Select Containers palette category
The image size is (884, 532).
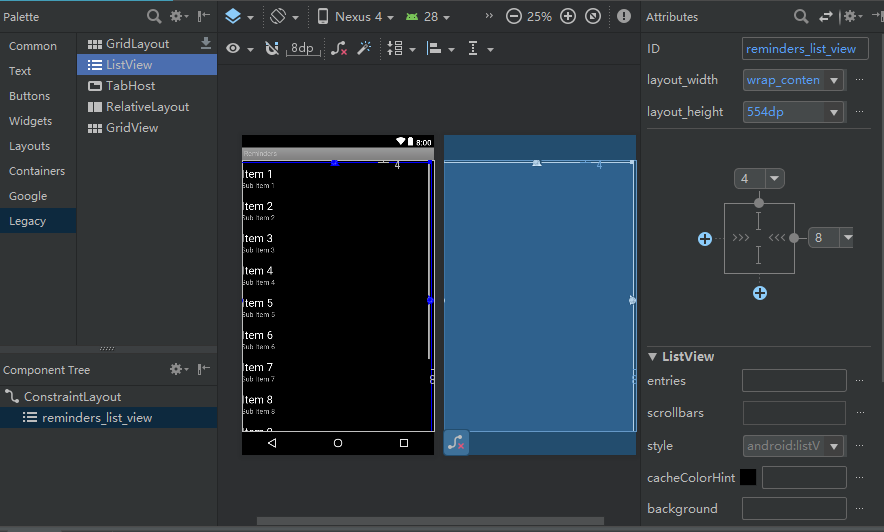coord(37,171)
